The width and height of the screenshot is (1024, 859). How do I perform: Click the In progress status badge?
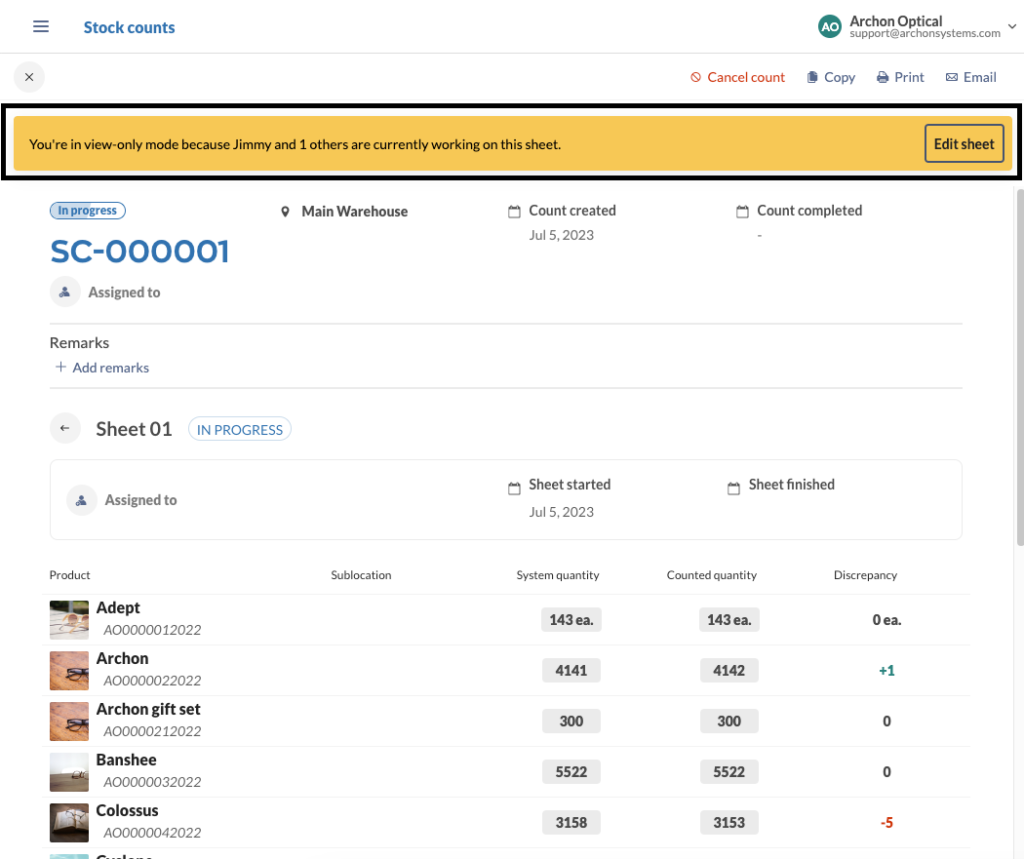point(87,210)
